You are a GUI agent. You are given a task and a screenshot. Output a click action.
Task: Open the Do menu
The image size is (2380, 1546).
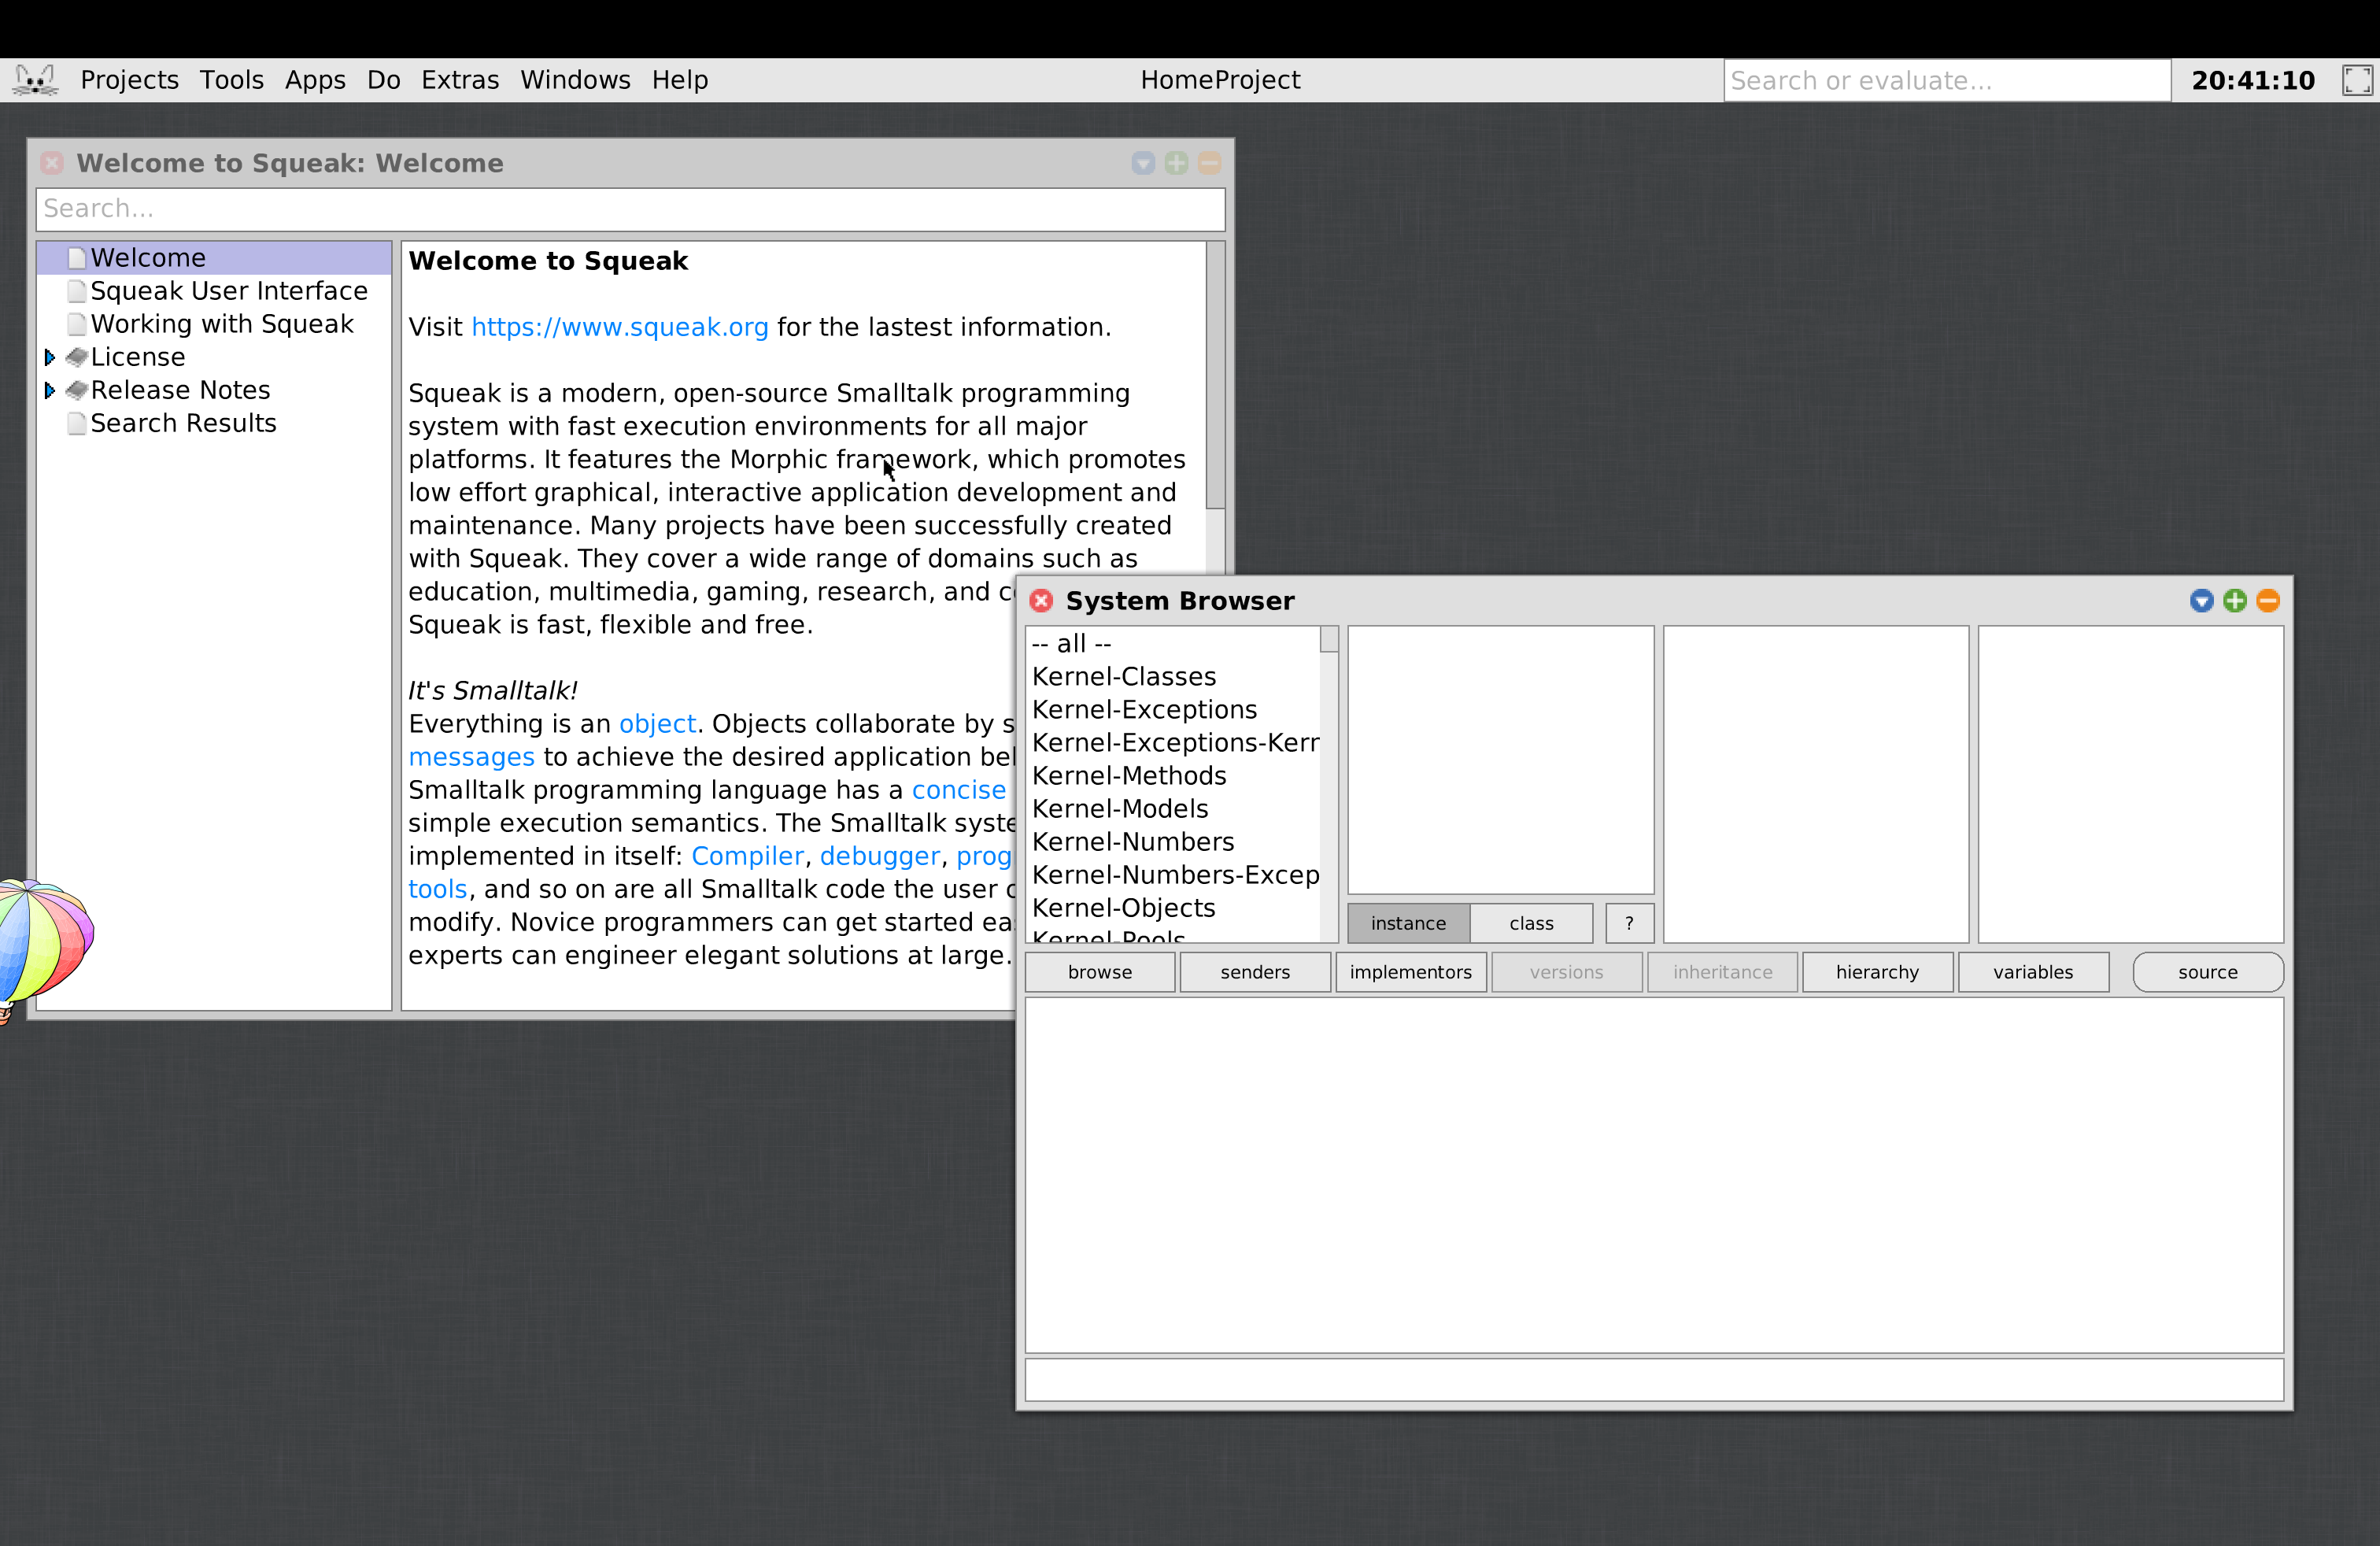pyautogui.click(x=384, y=80)
